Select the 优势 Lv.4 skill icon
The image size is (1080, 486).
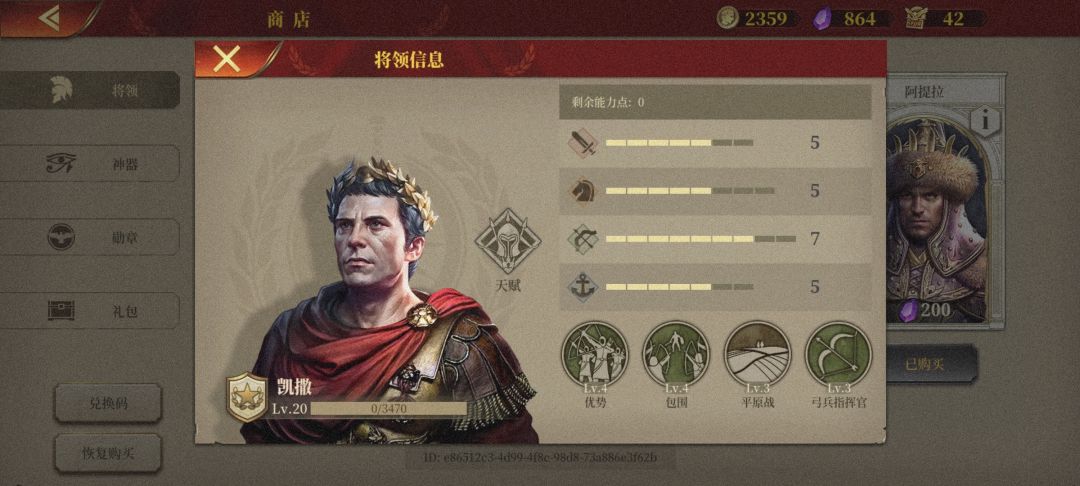click(595, 355)
